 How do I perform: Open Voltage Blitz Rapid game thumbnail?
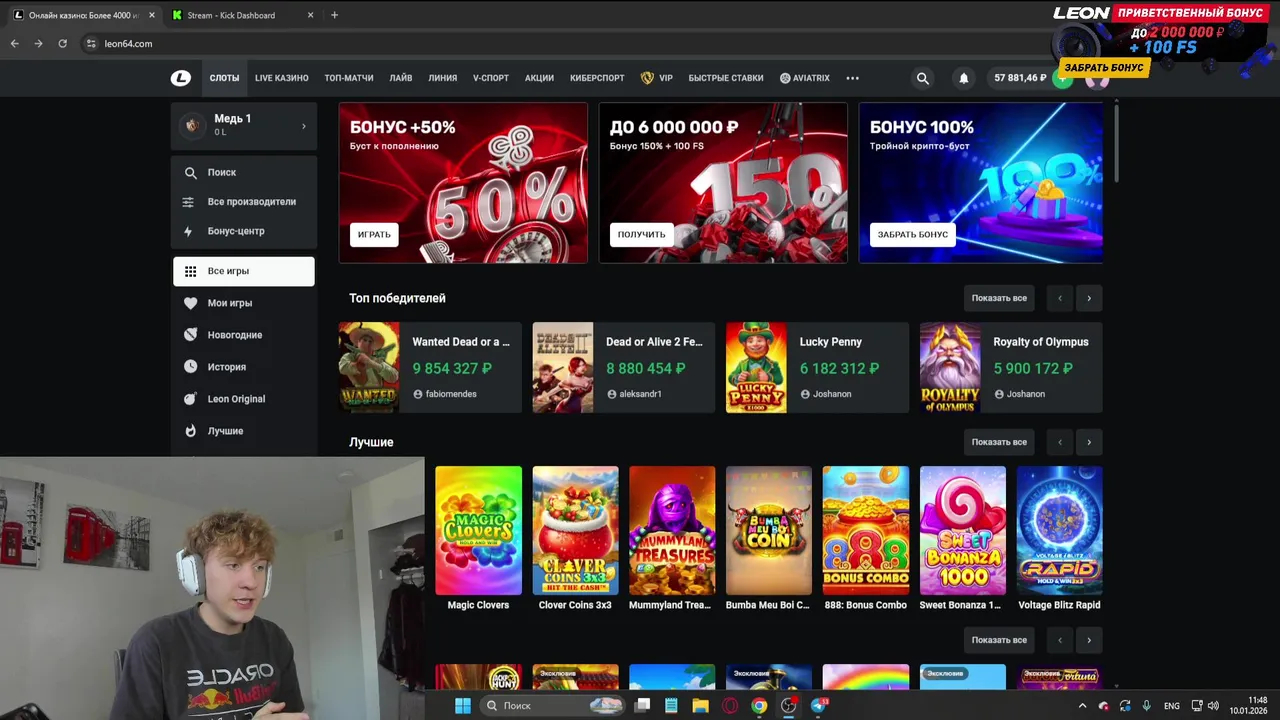(x=1060, y=530)
